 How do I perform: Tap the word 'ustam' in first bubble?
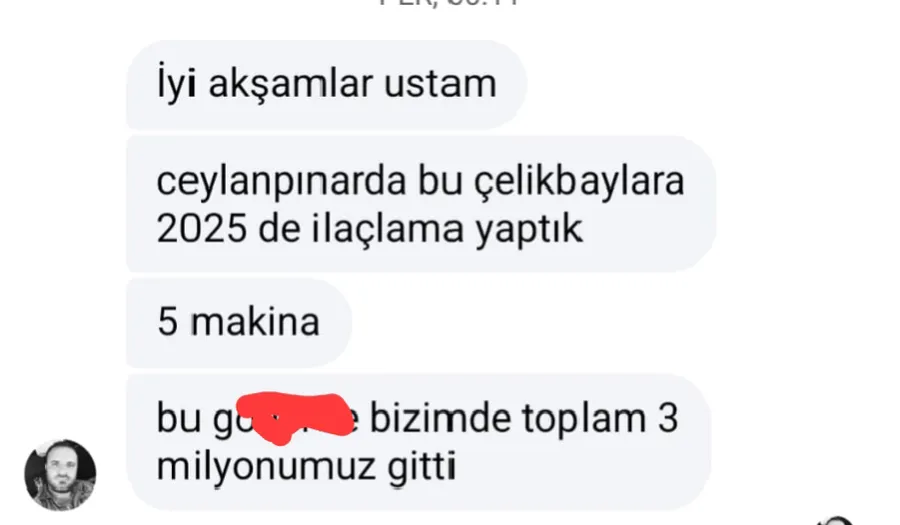[440, 84]
